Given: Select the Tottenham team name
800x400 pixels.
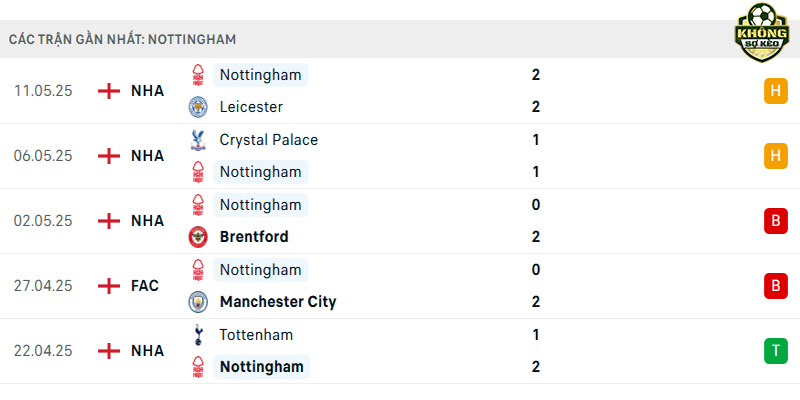Looking at the screenshot, I should click(256, 335).
